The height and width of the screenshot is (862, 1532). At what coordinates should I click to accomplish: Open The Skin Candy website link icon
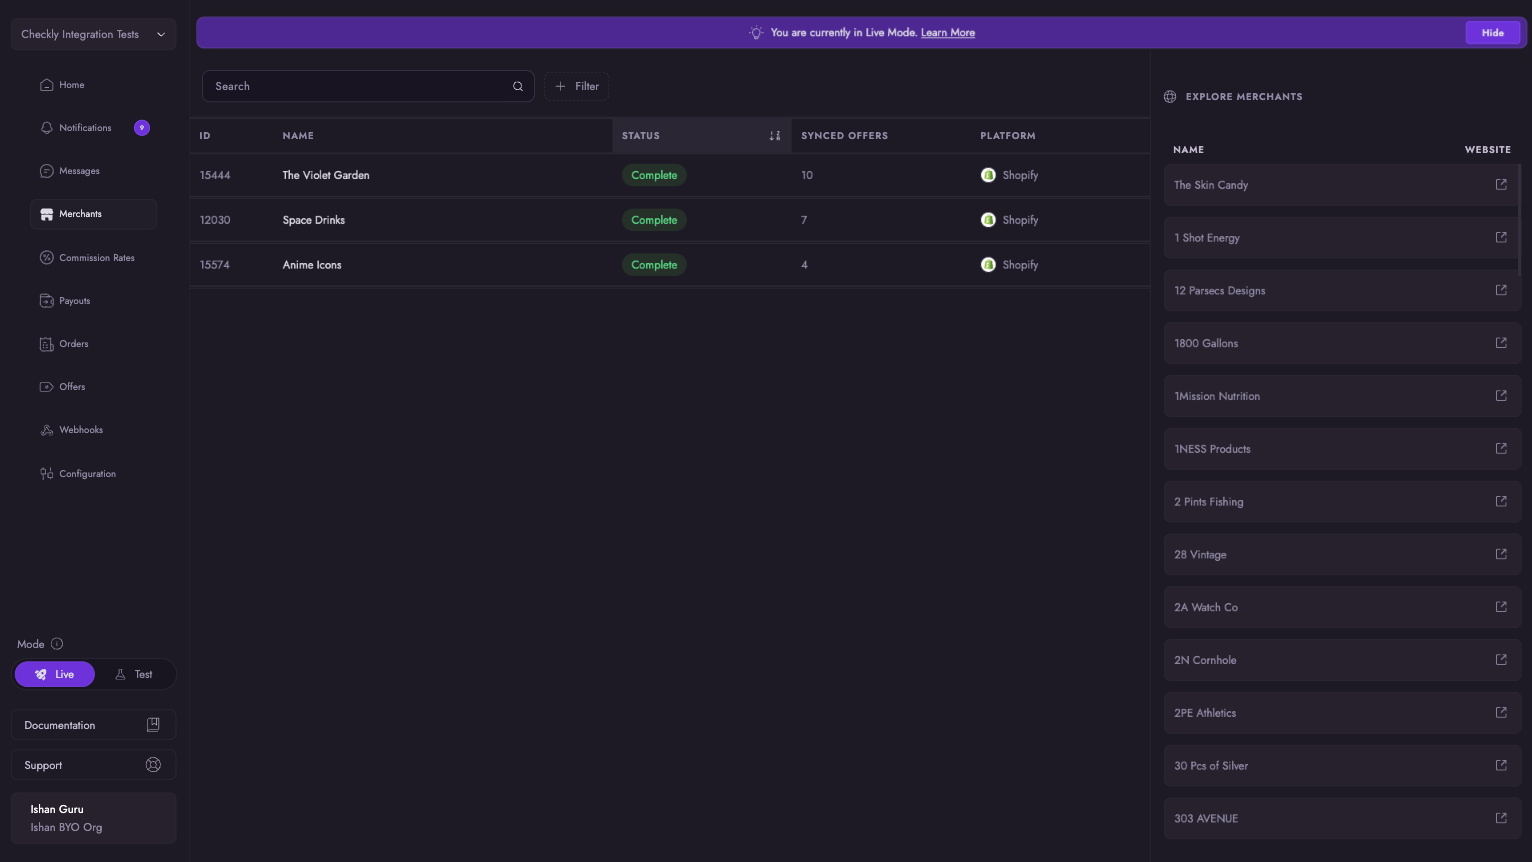point(1501,185)
